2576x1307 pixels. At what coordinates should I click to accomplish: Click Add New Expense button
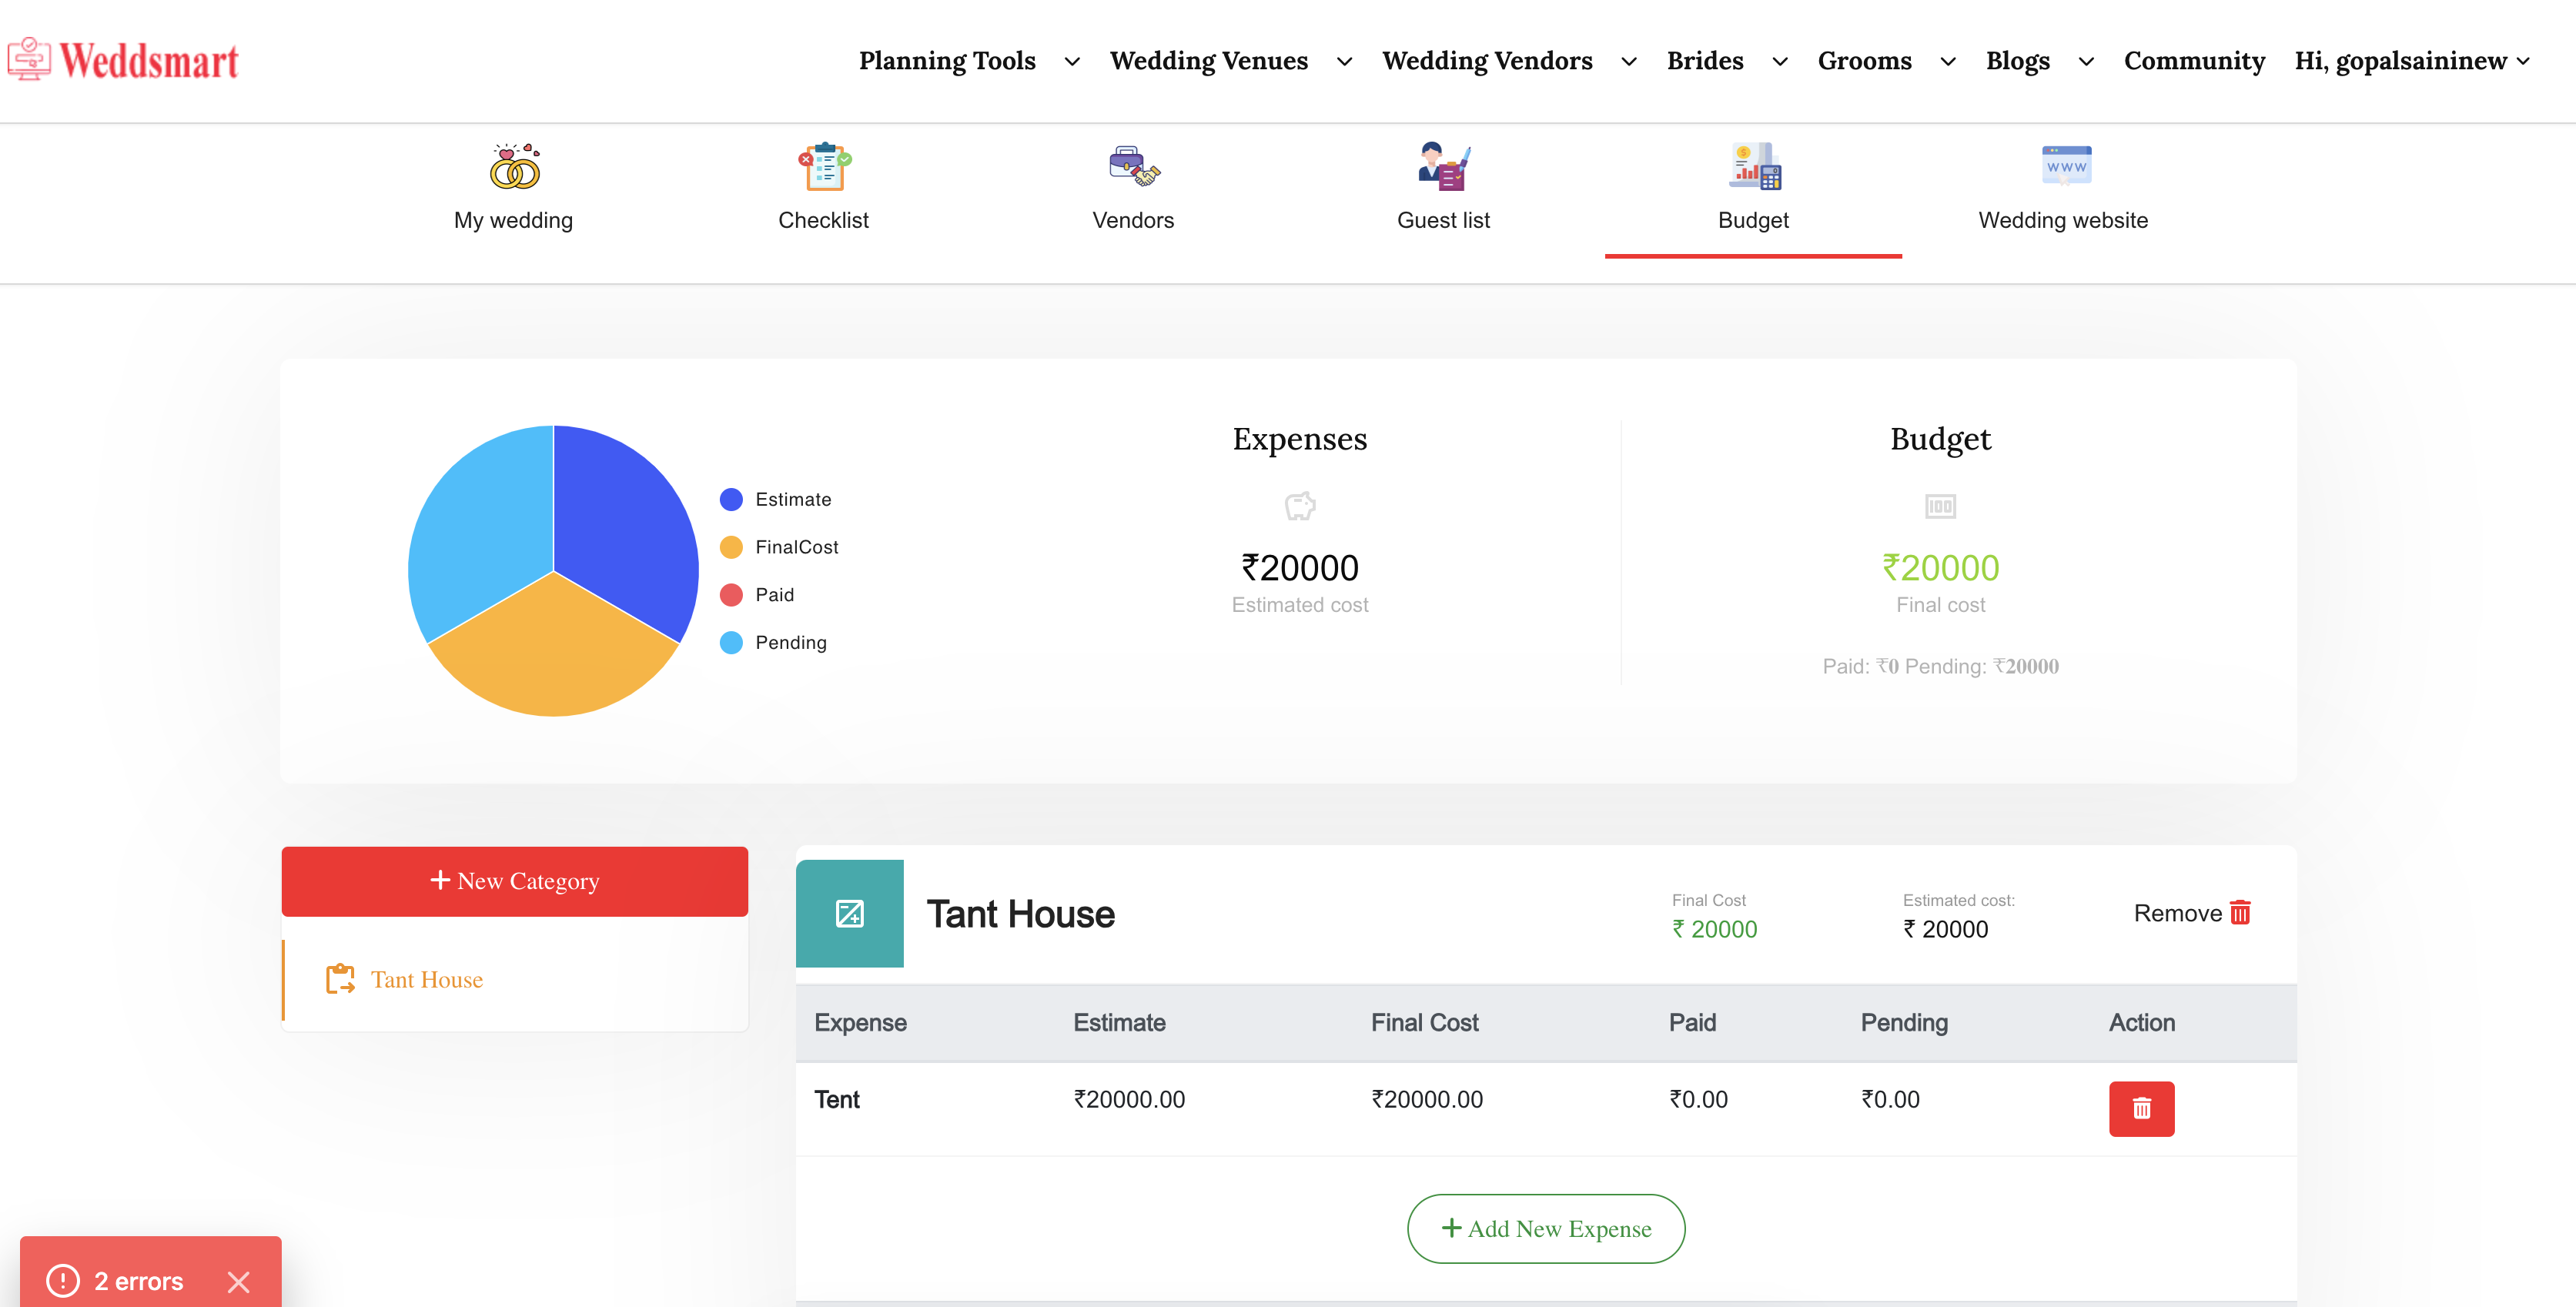[1546, 1228]
